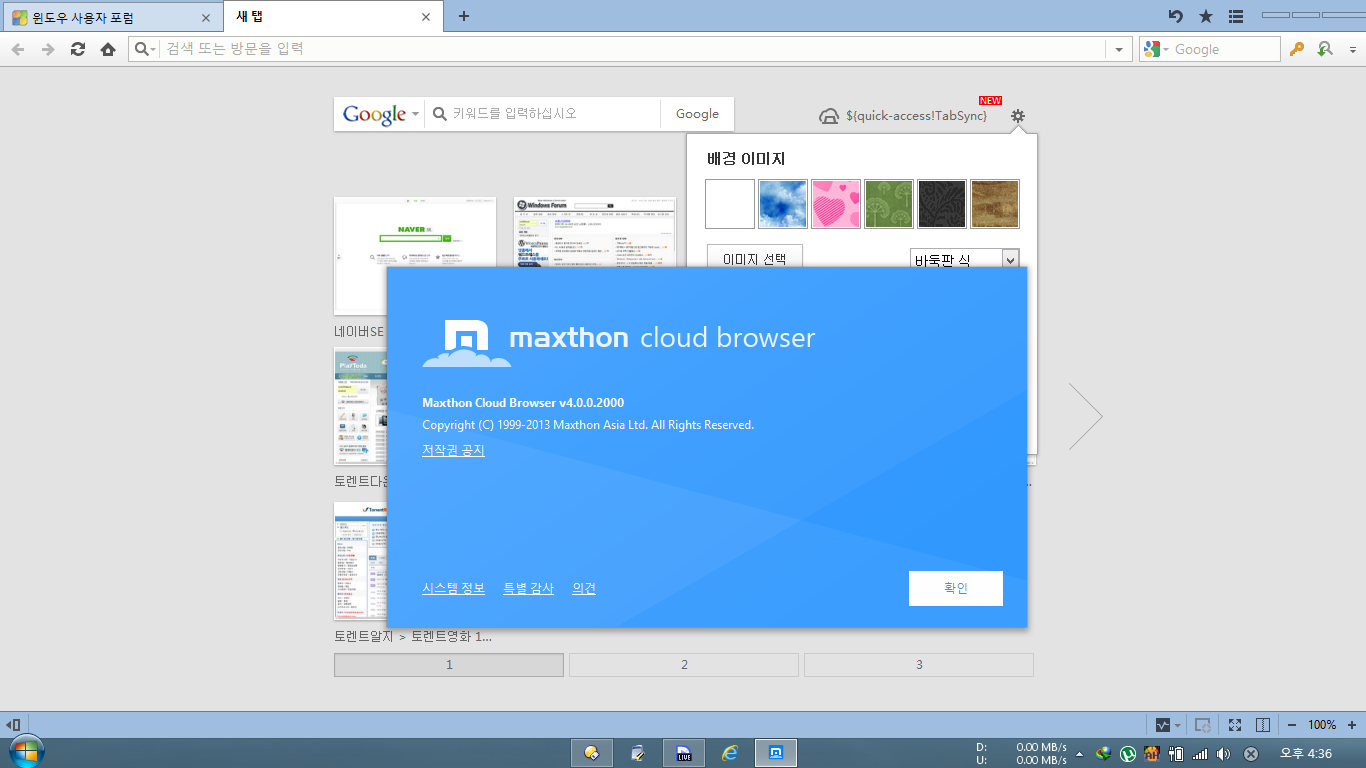Open favorites star icon
This screenshot has width=1366, height=768.
1206,16
